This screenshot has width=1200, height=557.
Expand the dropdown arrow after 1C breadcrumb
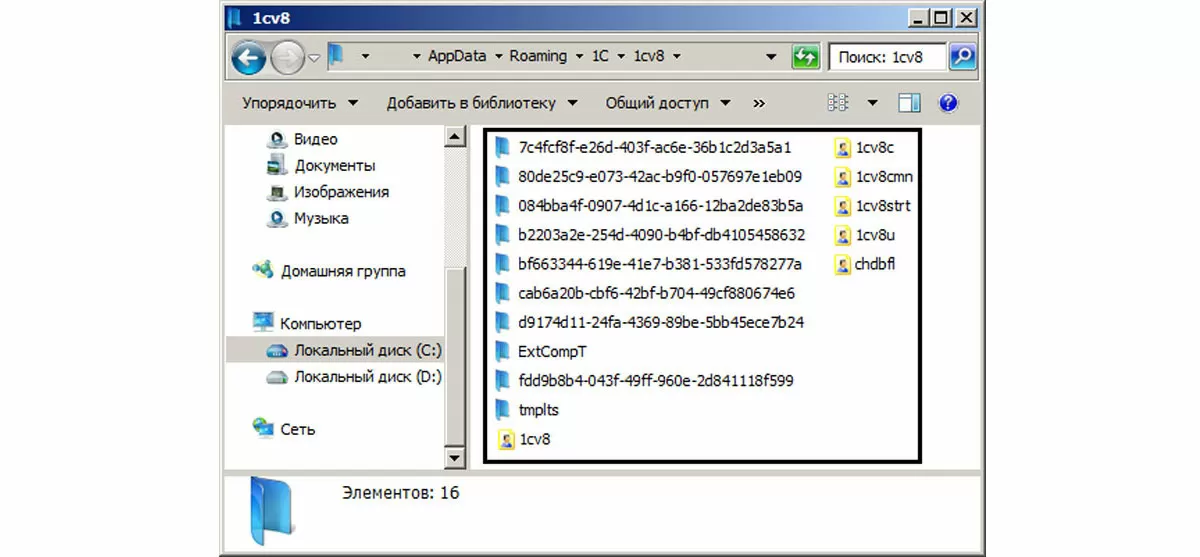click(x=621, y=57)
